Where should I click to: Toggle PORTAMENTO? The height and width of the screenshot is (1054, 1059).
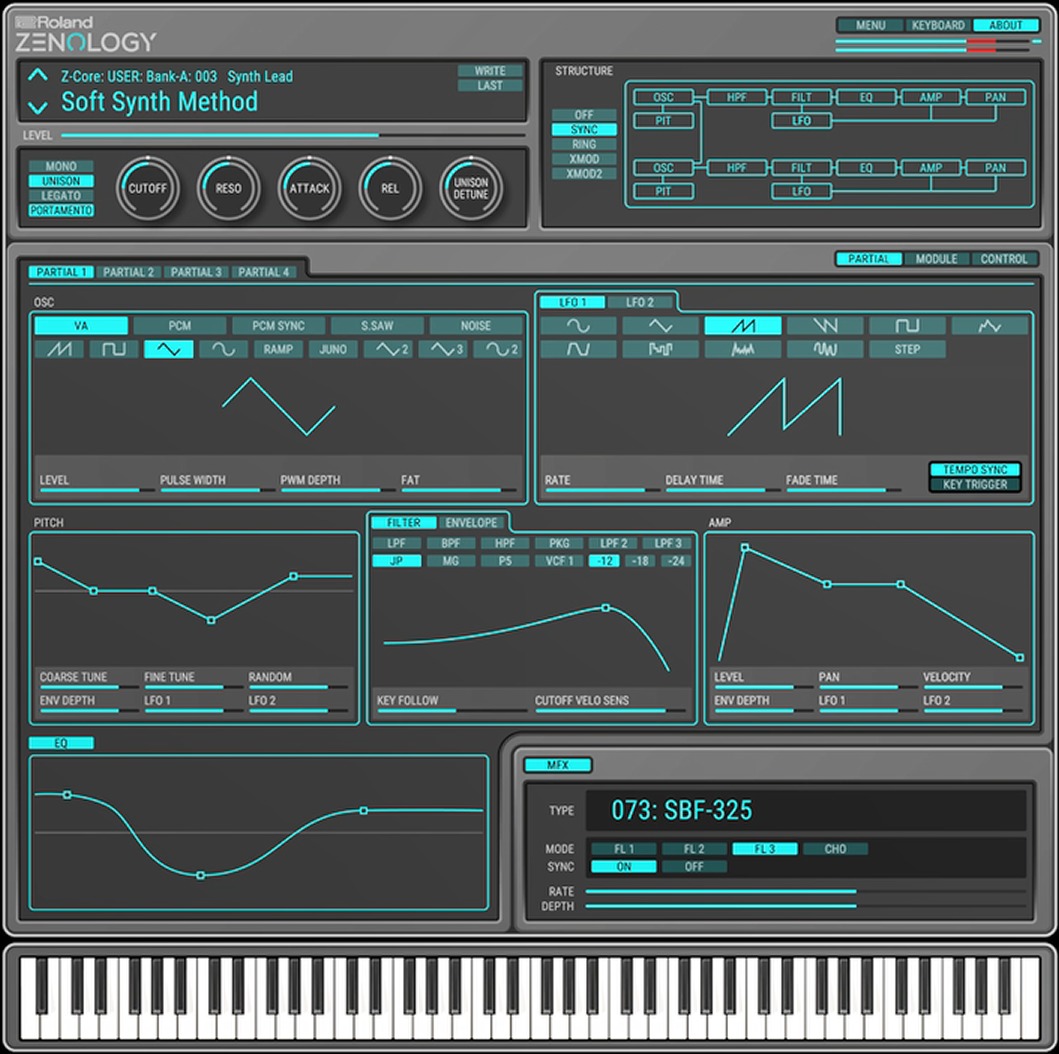pyautogui.click(x=61, y=211)
